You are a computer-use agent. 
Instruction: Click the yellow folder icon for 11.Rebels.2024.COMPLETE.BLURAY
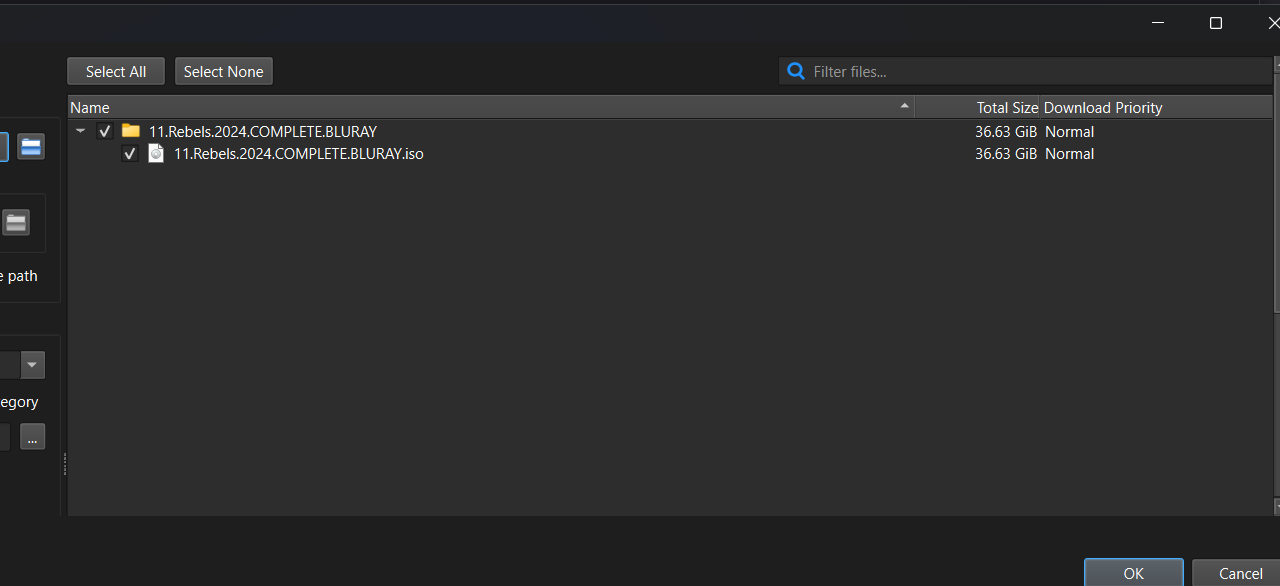coord(131,131)
